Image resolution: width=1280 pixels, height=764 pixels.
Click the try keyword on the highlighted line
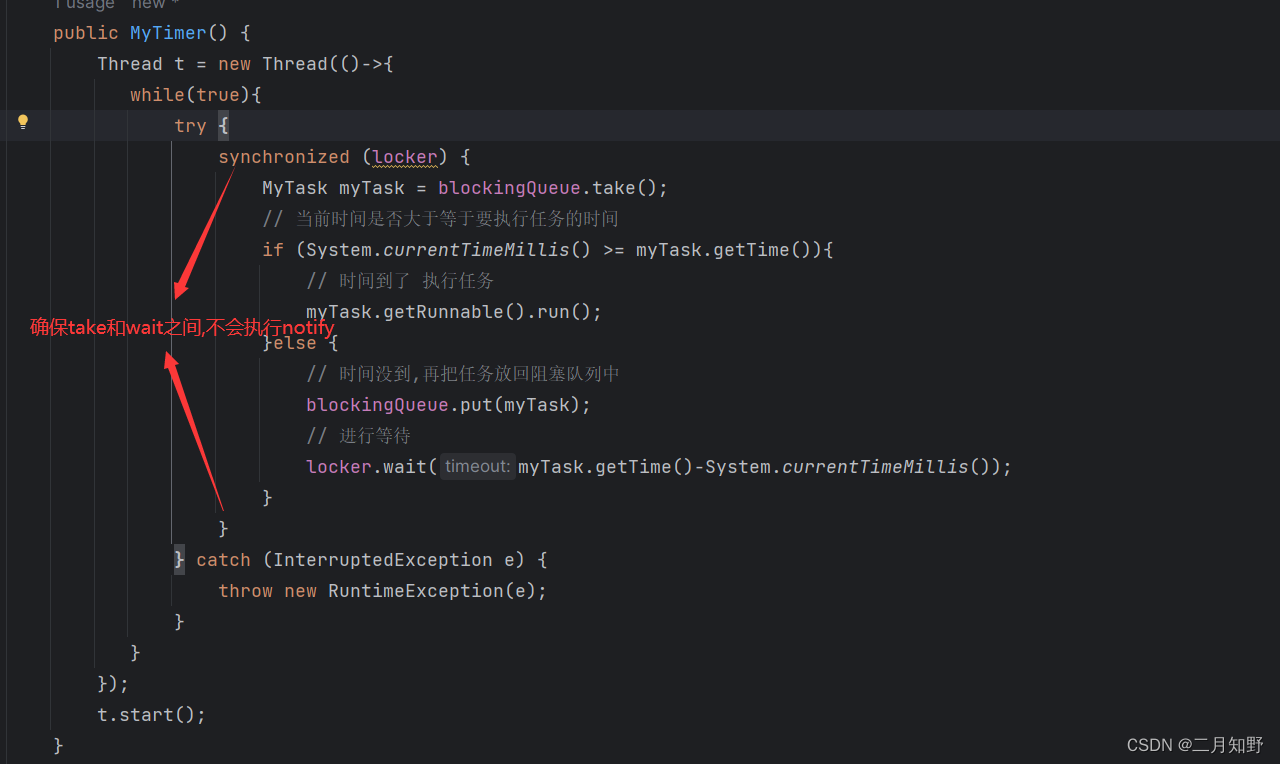[190, 125]
